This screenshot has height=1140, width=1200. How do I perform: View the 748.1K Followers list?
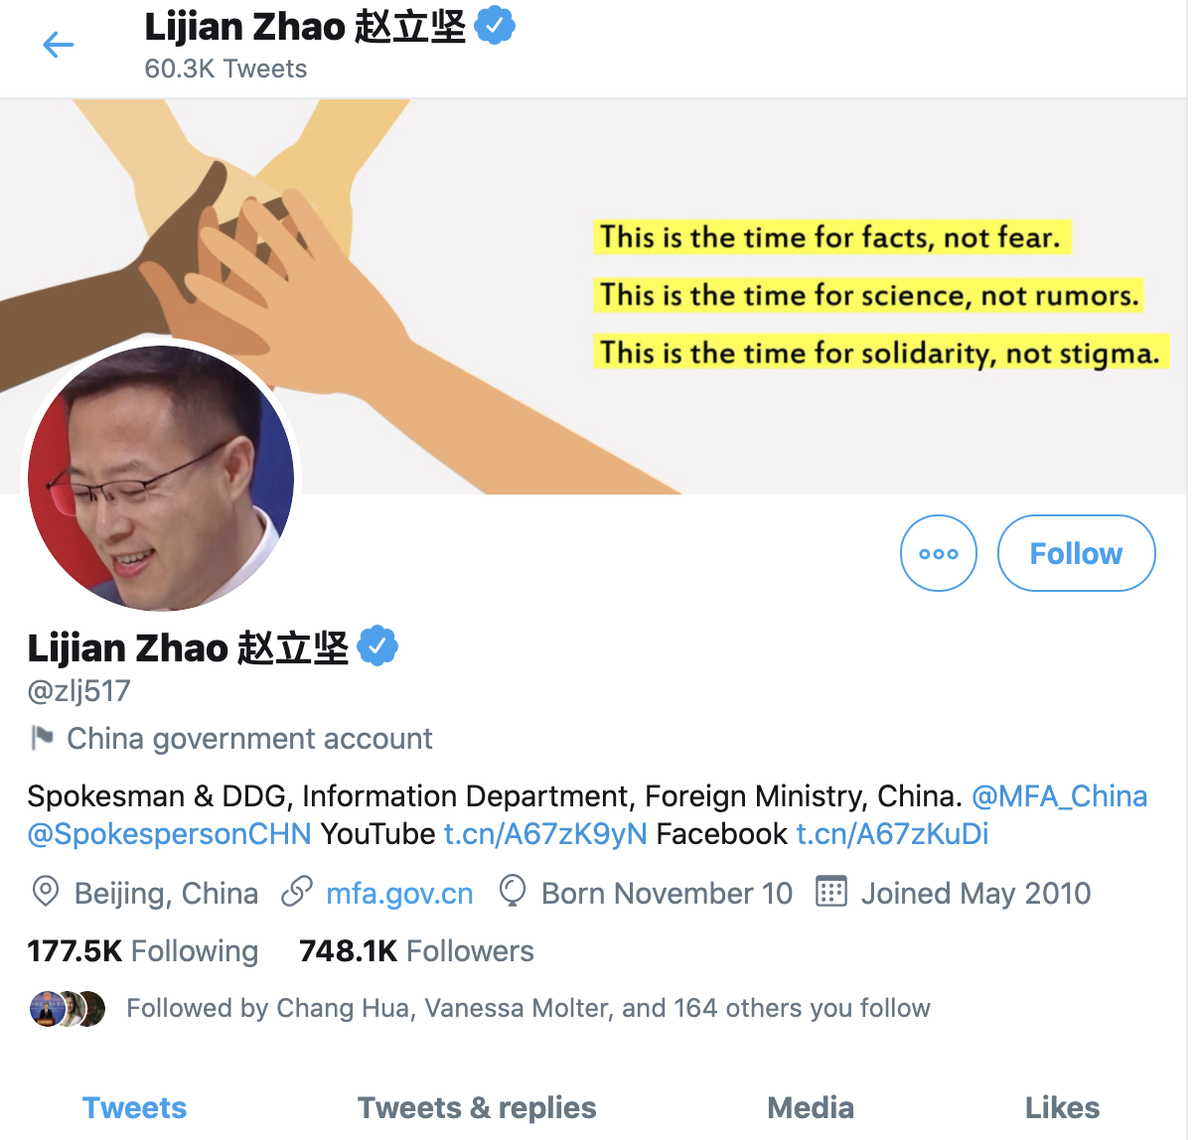pos(416,951)
